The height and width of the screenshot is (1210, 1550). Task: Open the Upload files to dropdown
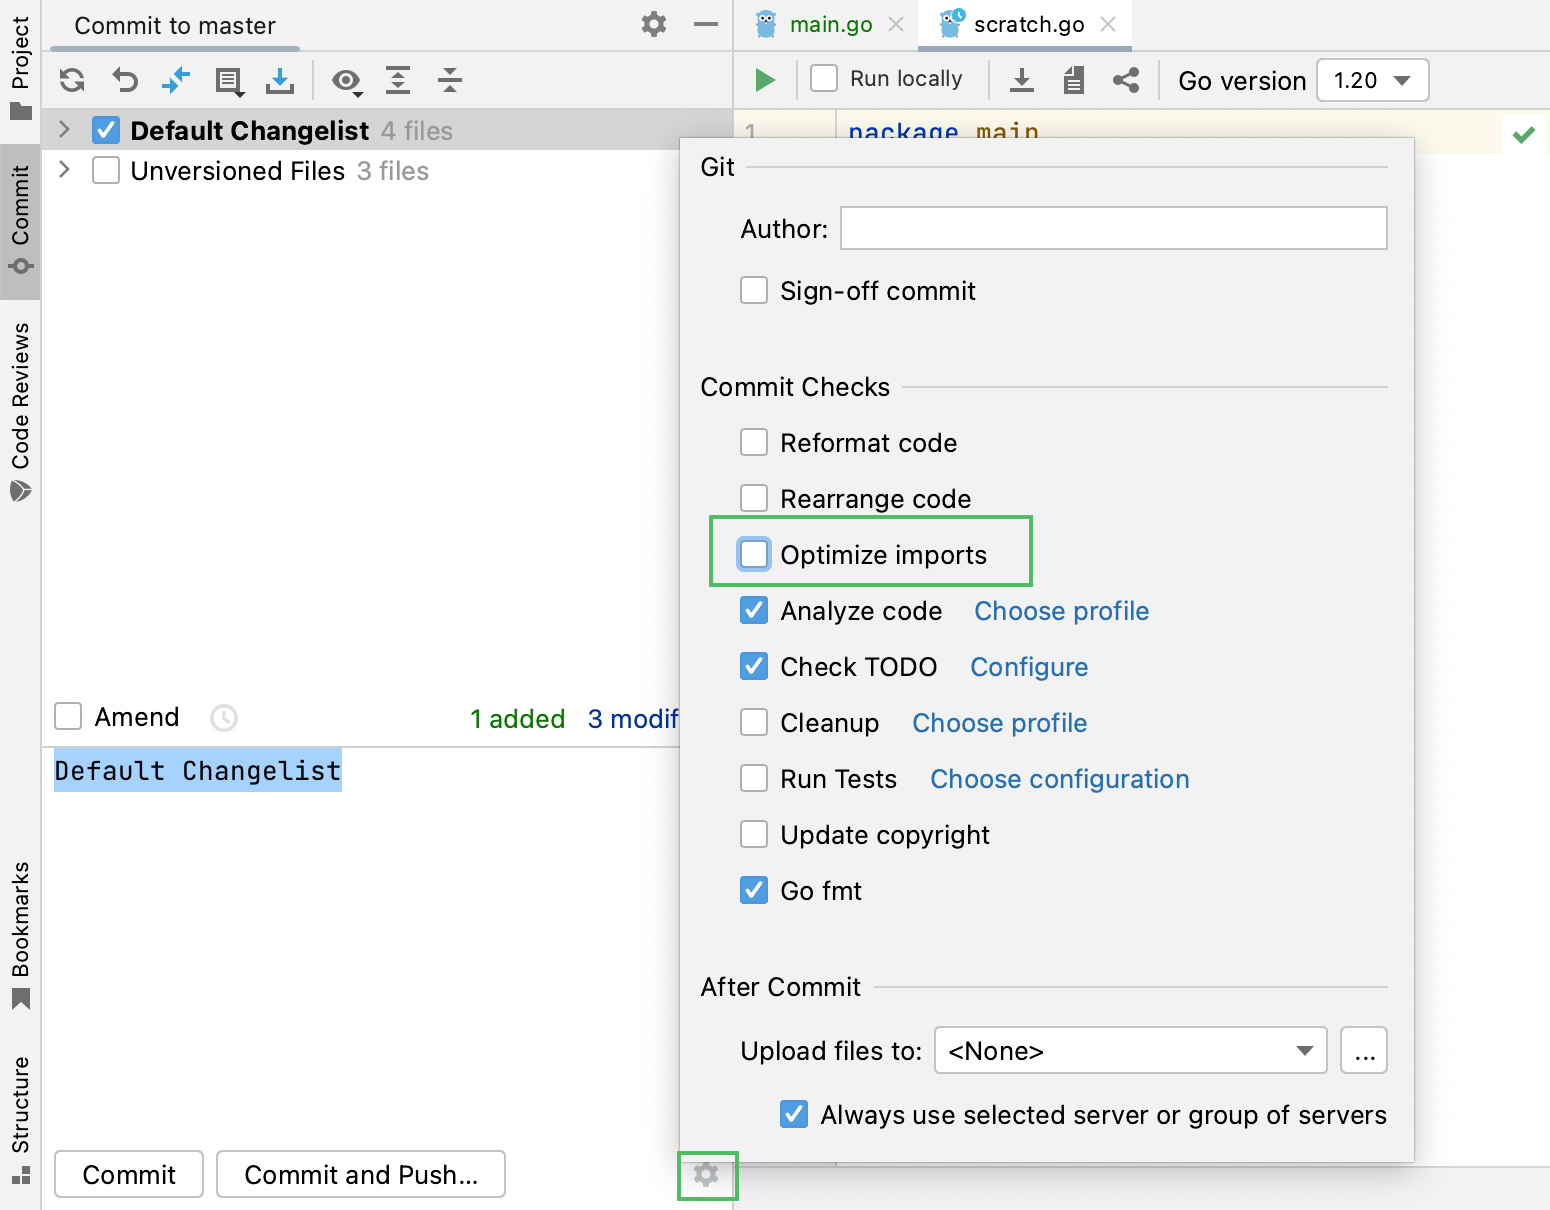tap(1130, 1050)
